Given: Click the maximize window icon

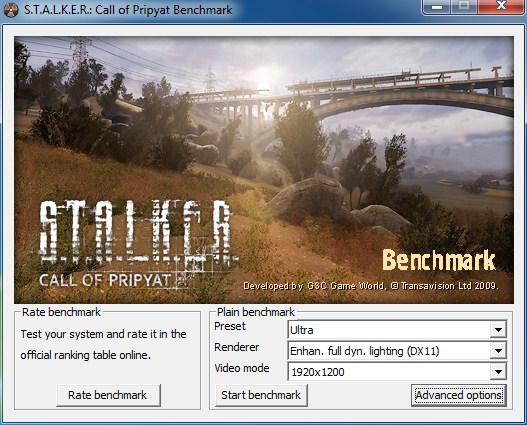Looking at the screenshot, I should pyautogui.click(x=464, y=6).
